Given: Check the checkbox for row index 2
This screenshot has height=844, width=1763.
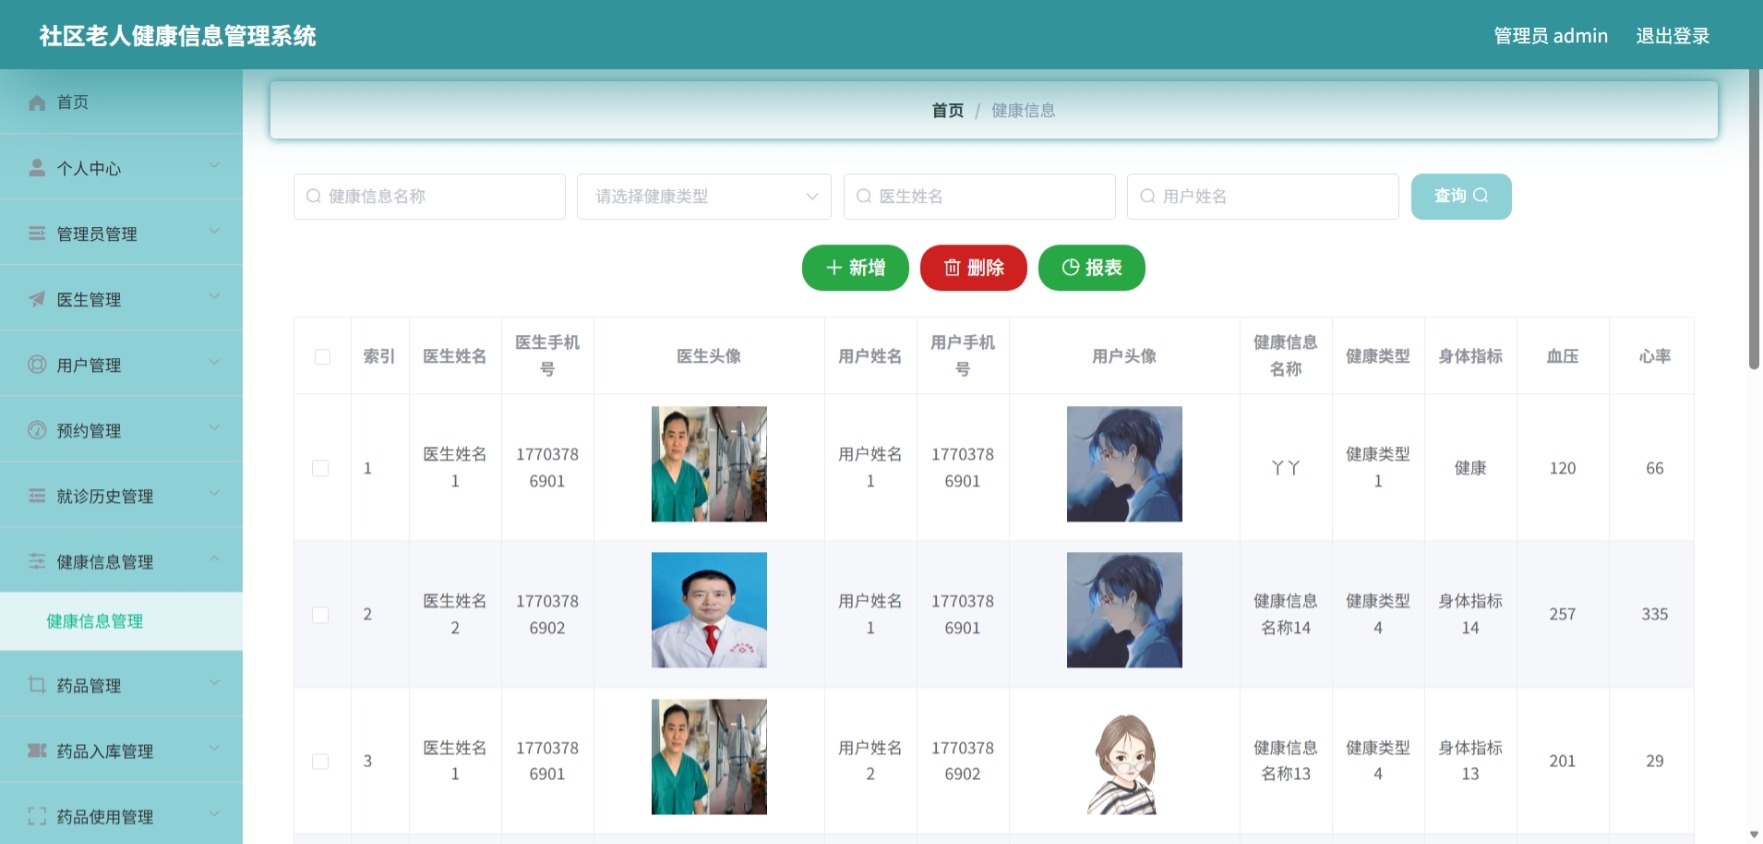Looking at the screenshot, I should (320, 614).
